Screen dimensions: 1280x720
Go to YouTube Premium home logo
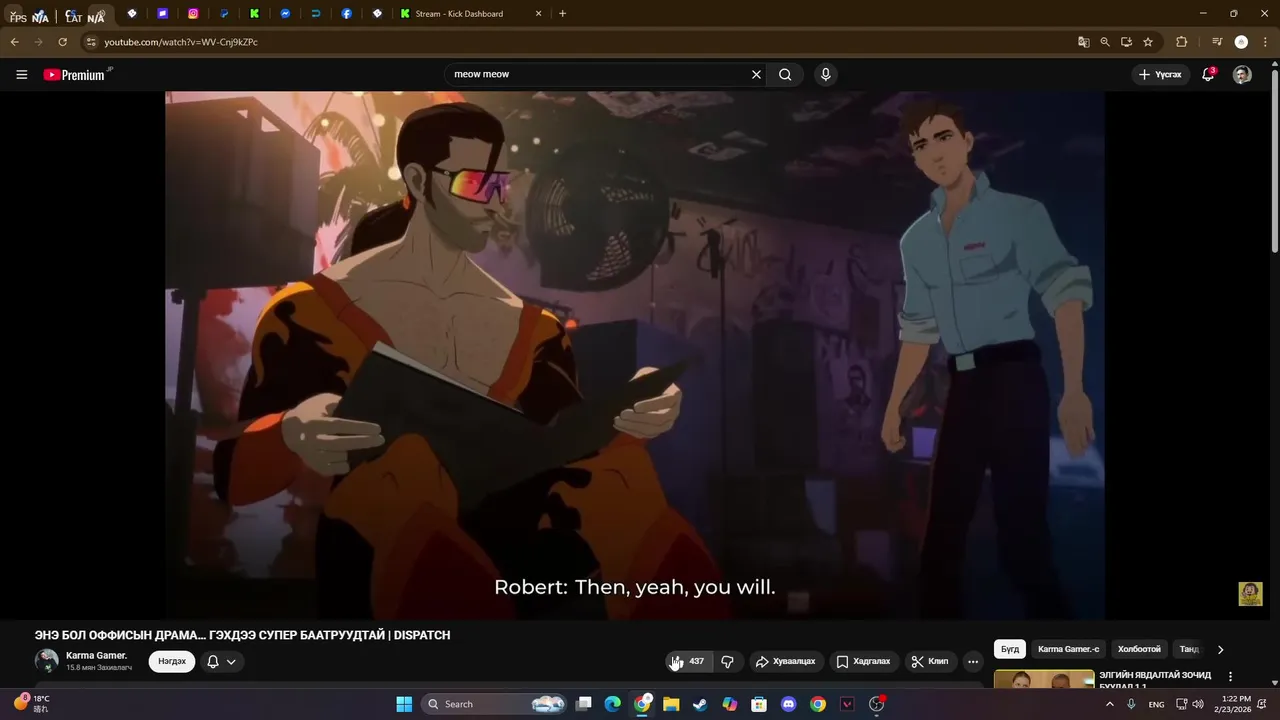pos(77,74)
